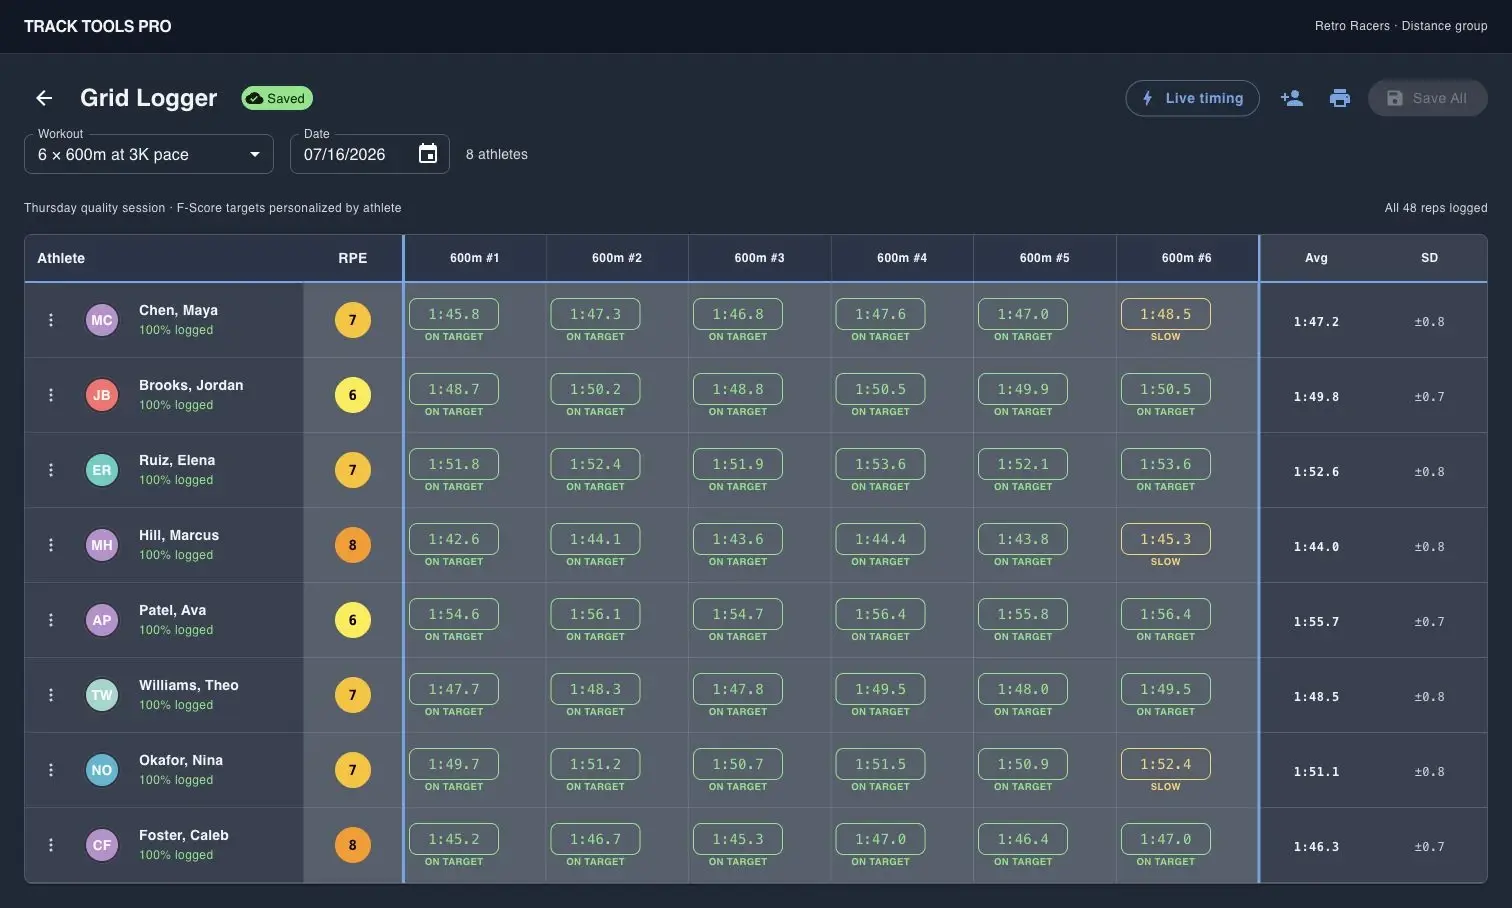The image size is (1512, 908).
Task: Click average 1:47.2 for Chen, Maya
Action: (x=1316, y=322)
